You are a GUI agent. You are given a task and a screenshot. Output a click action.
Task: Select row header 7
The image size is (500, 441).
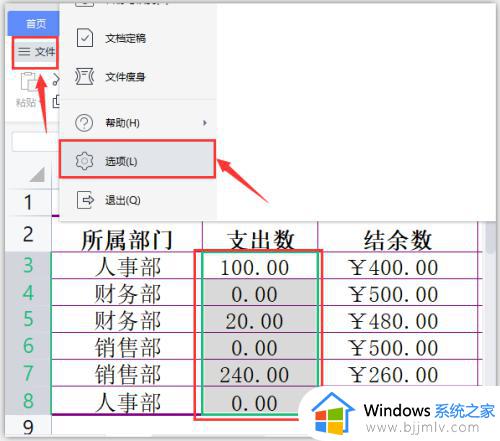pos(28,373)
